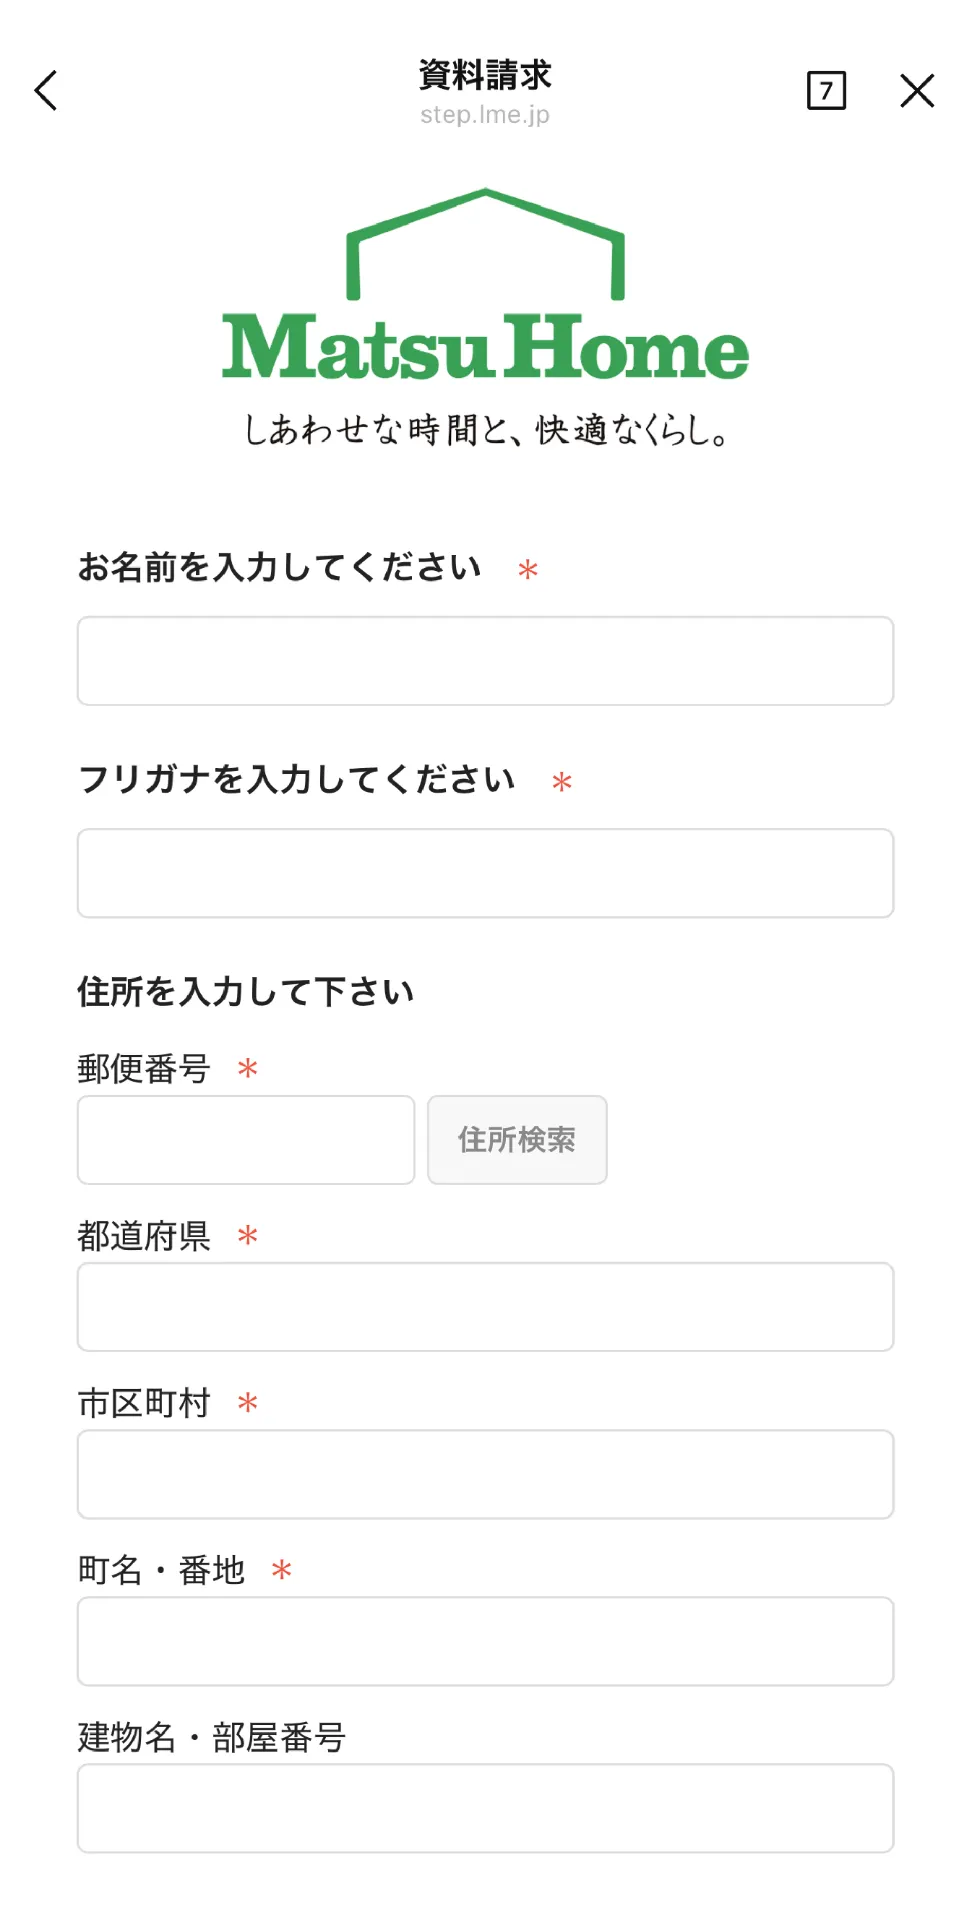Click the 住所検索 button
The height and width of the screenshot is (1920, 971).
pos(517,1140)
